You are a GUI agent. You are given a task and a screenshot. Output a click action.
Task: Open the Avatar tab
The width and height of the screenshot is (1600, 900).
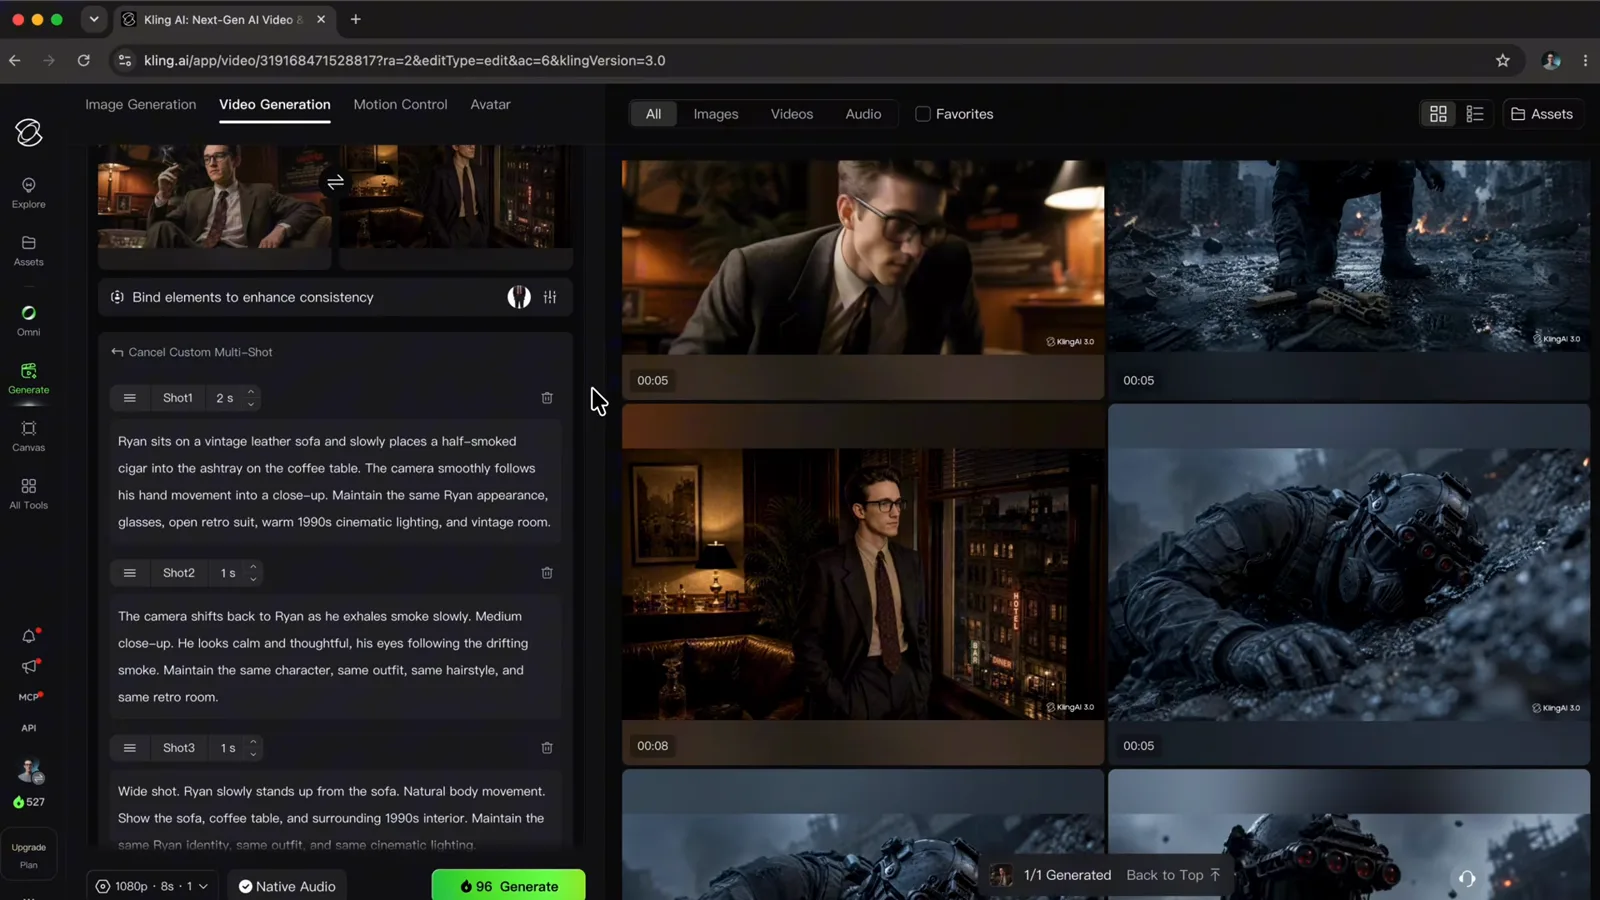tap(490, 104)
